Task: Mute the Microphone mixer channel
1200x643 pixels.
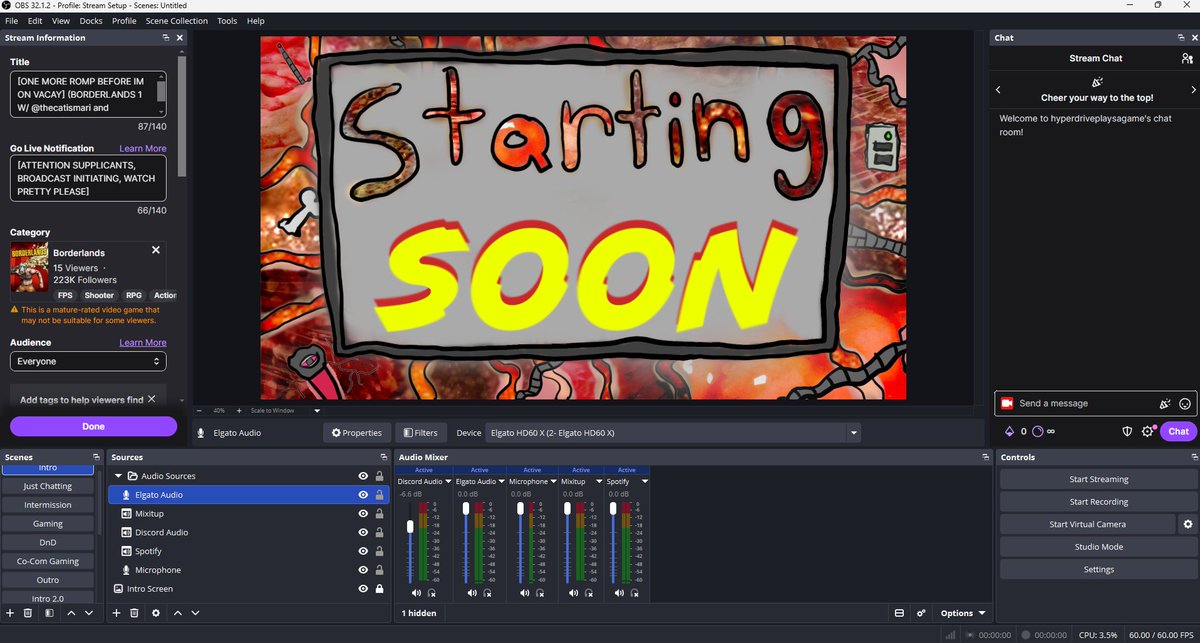Action: point(523,593)
